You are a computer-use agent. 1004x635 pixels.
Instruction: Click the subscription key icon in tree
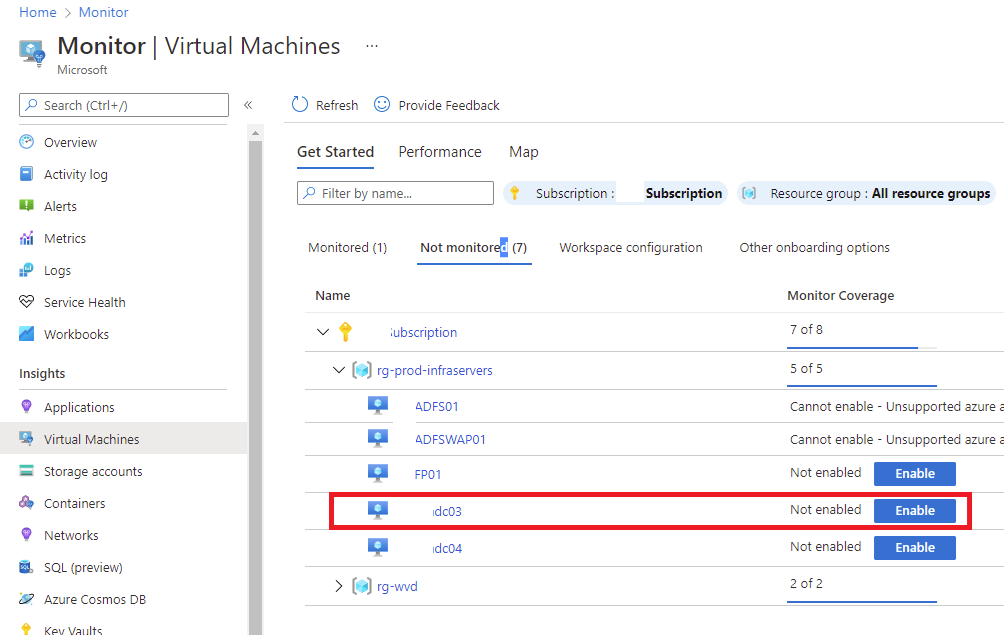(x=345, y=332)
